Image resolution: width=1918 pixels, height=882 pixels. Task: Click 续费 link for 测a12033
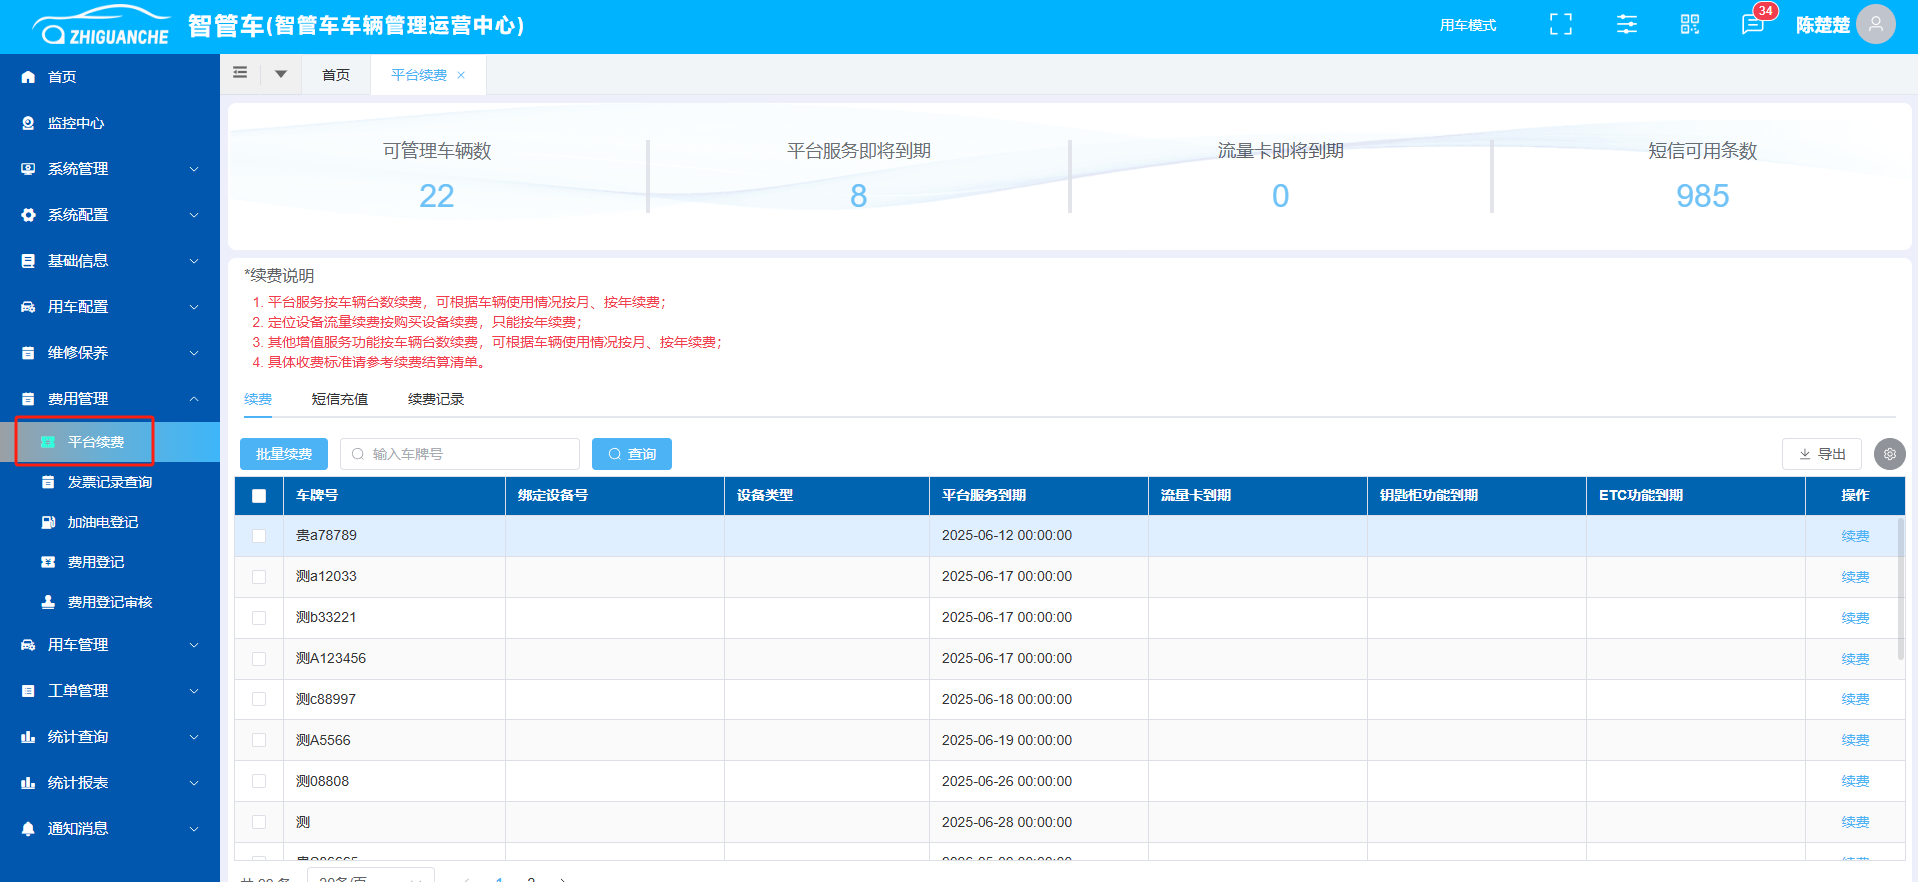tap(1855, 577)
